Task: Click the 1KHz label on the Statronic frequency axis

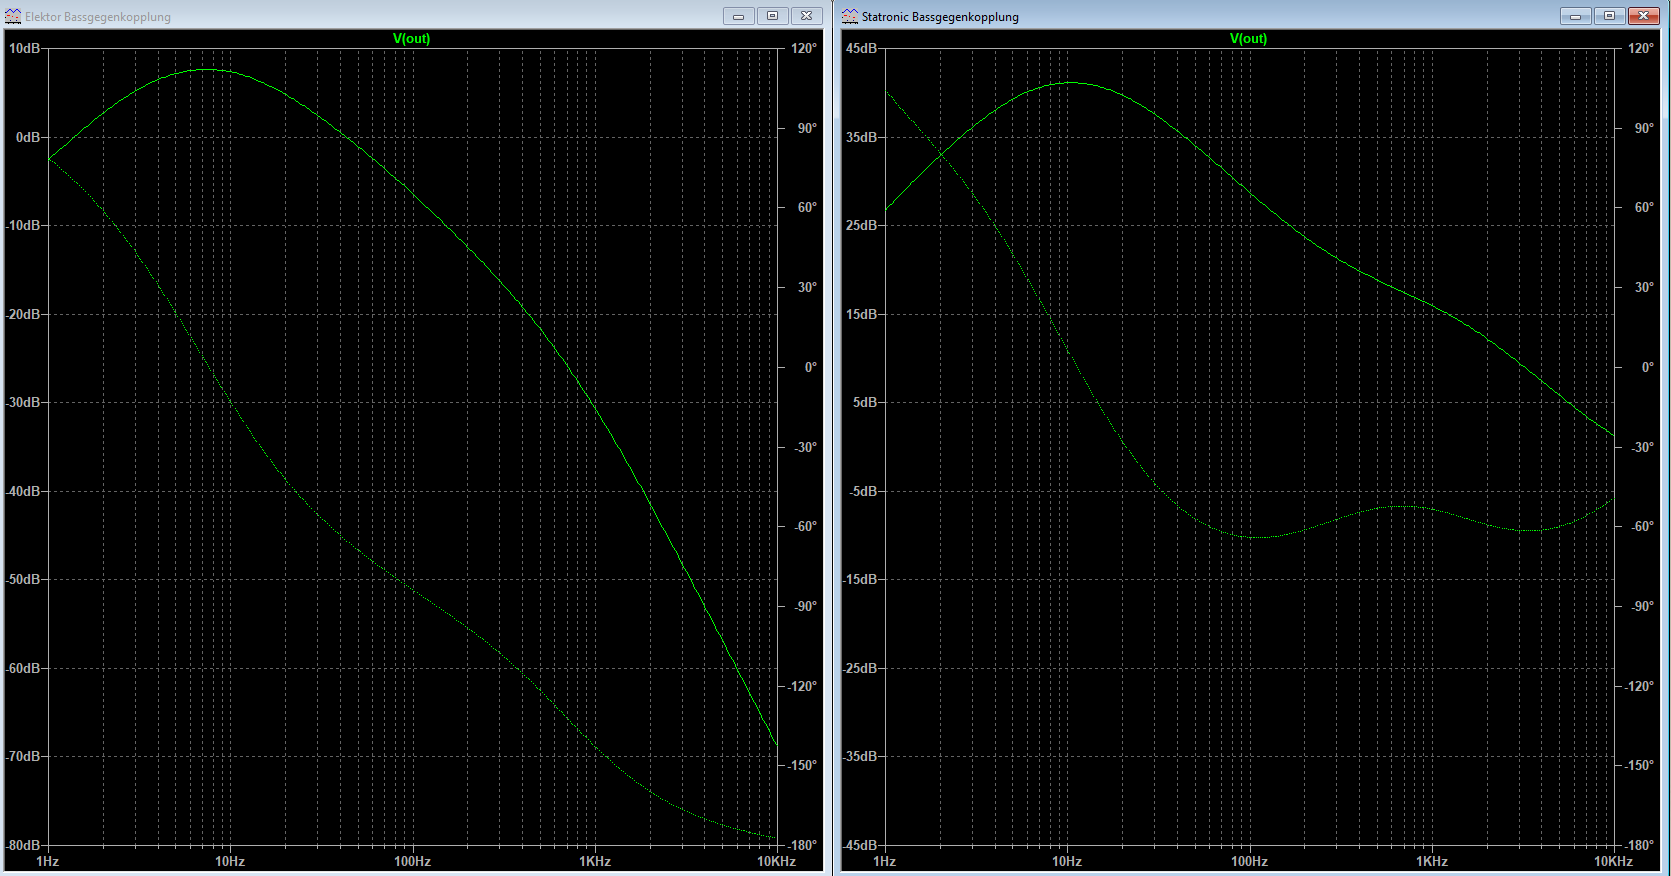Action: tap(1431, 861)
